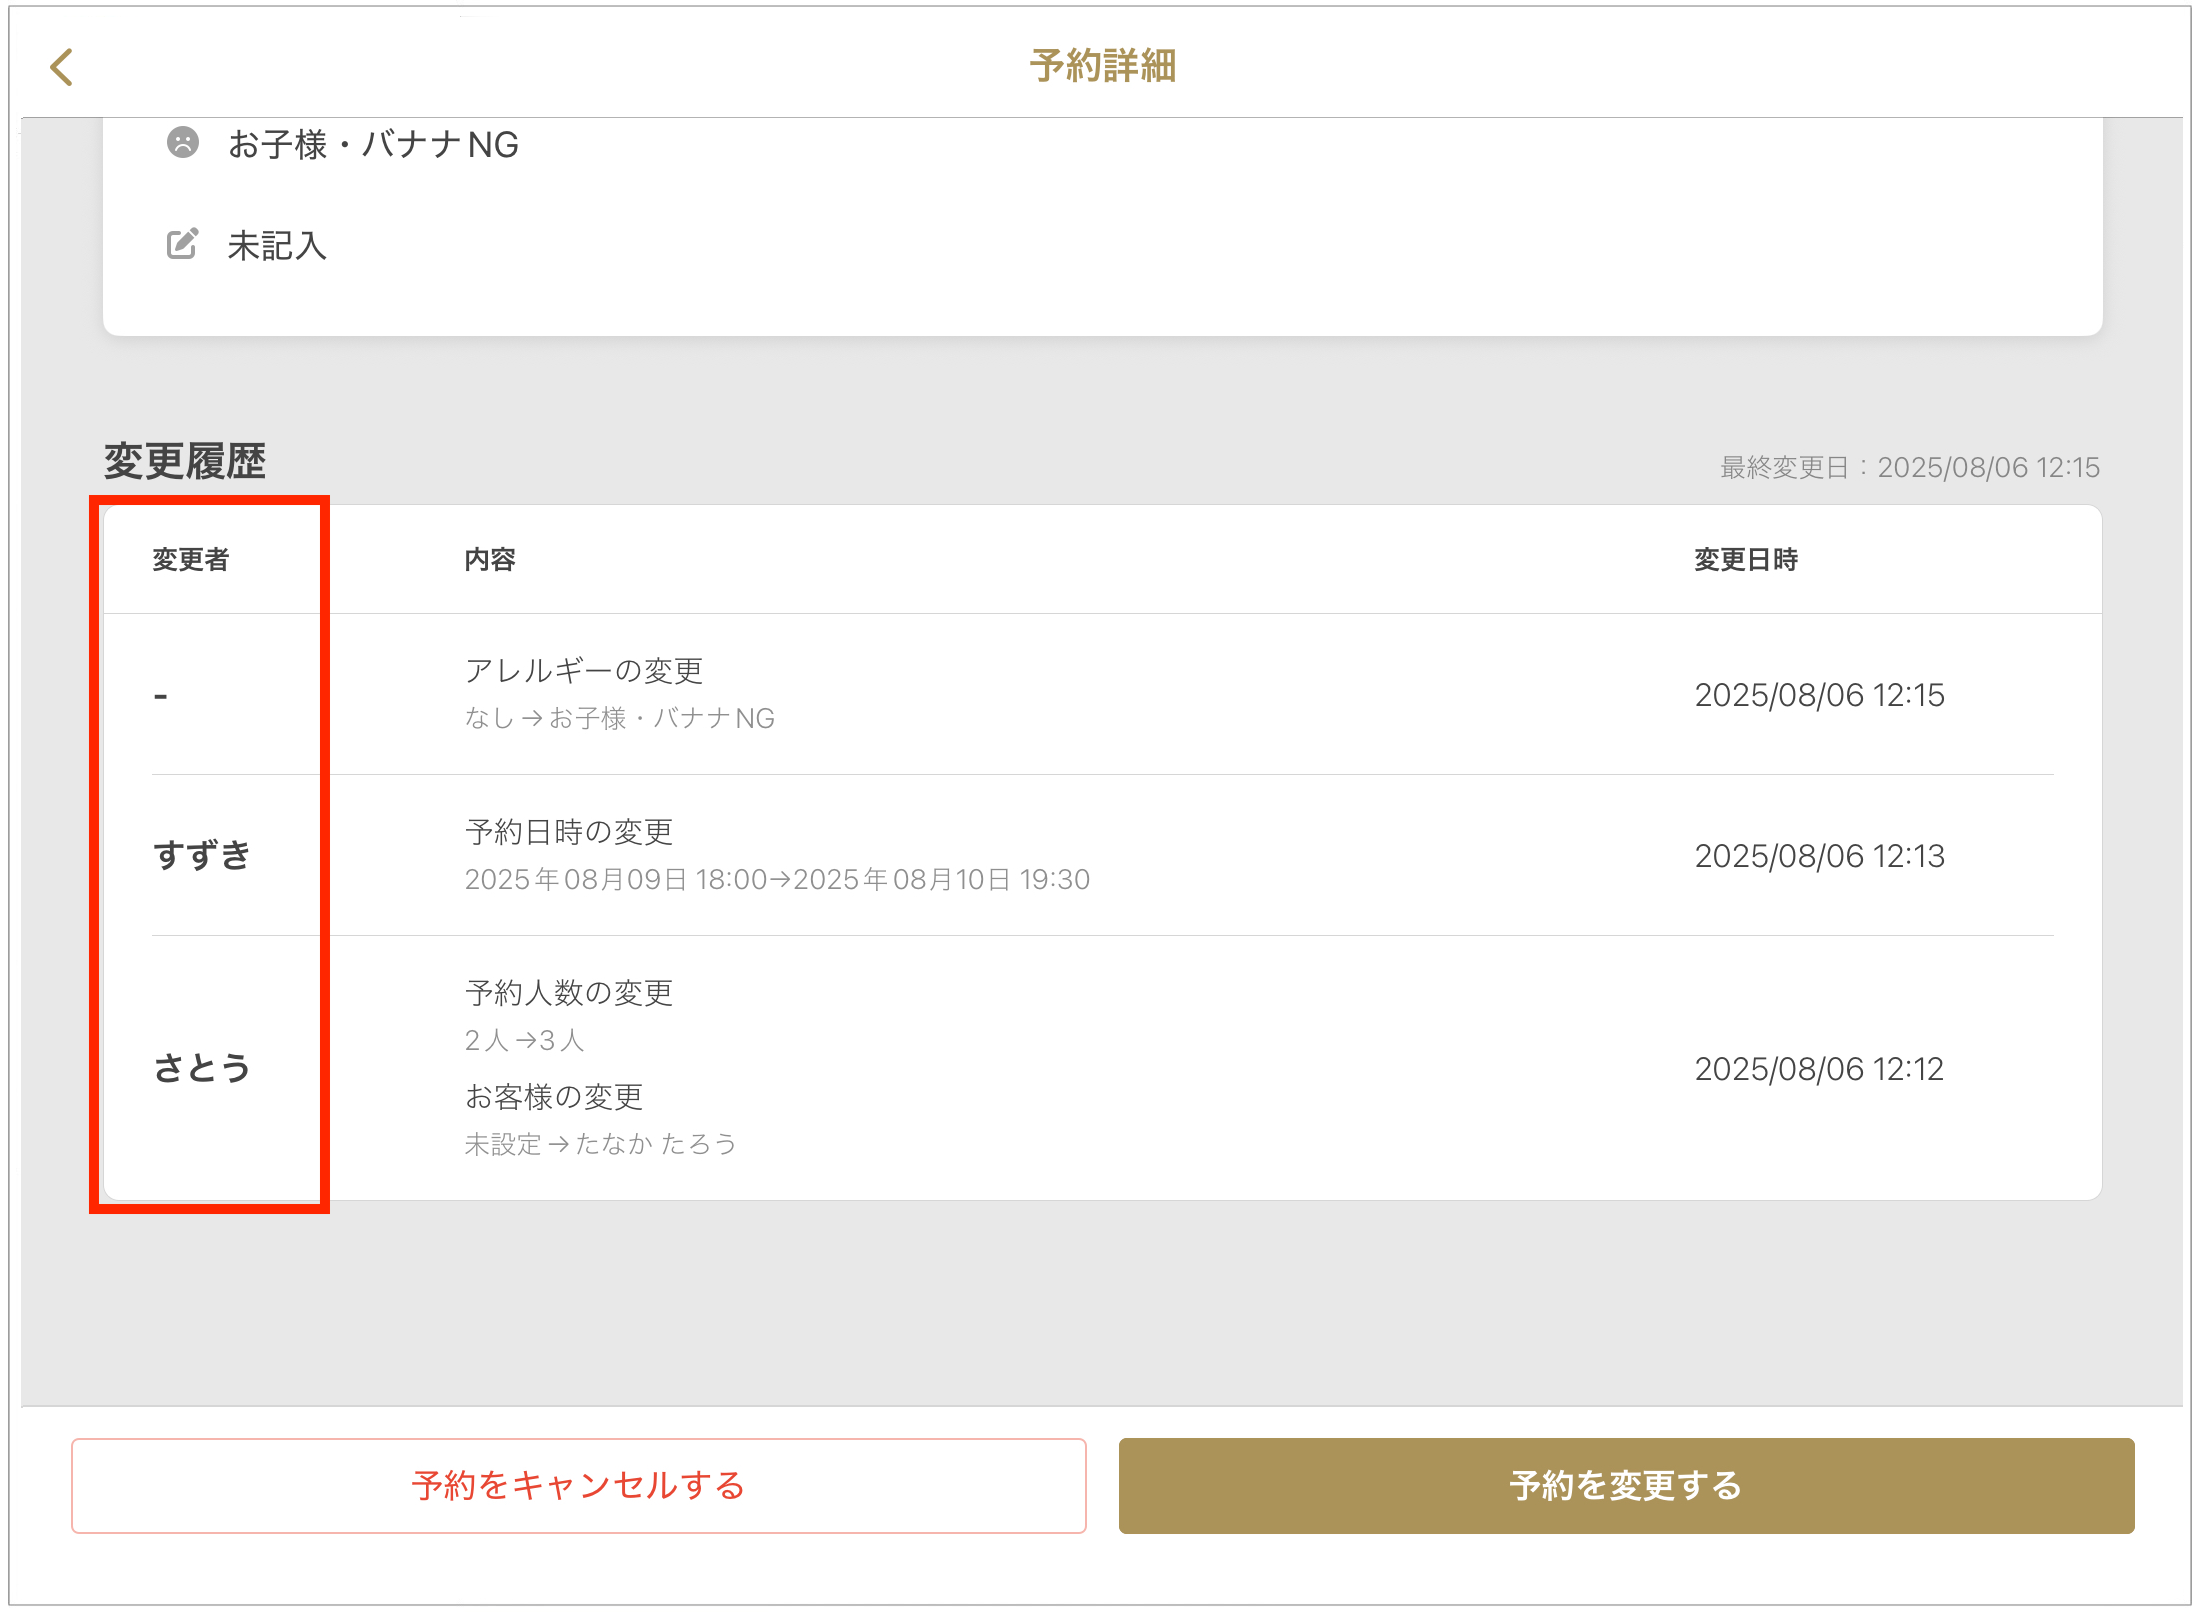The image size is (2198, 1612).
Task: Click the changer name さとう
Action: click(x=202, y=1068)
